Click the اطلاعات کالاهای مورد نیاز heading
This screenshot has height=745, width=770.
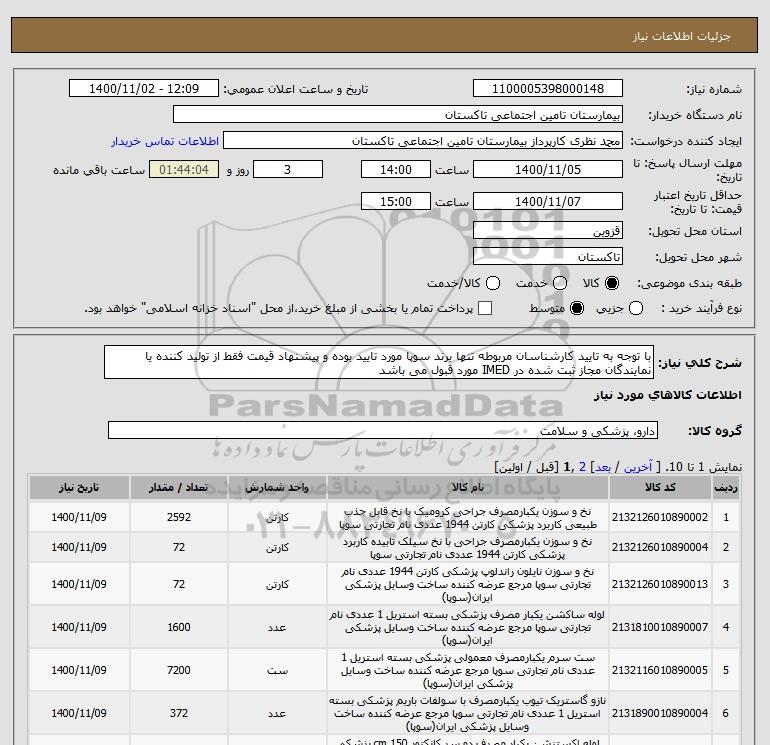pyautogui.click(x=668, y=395)
